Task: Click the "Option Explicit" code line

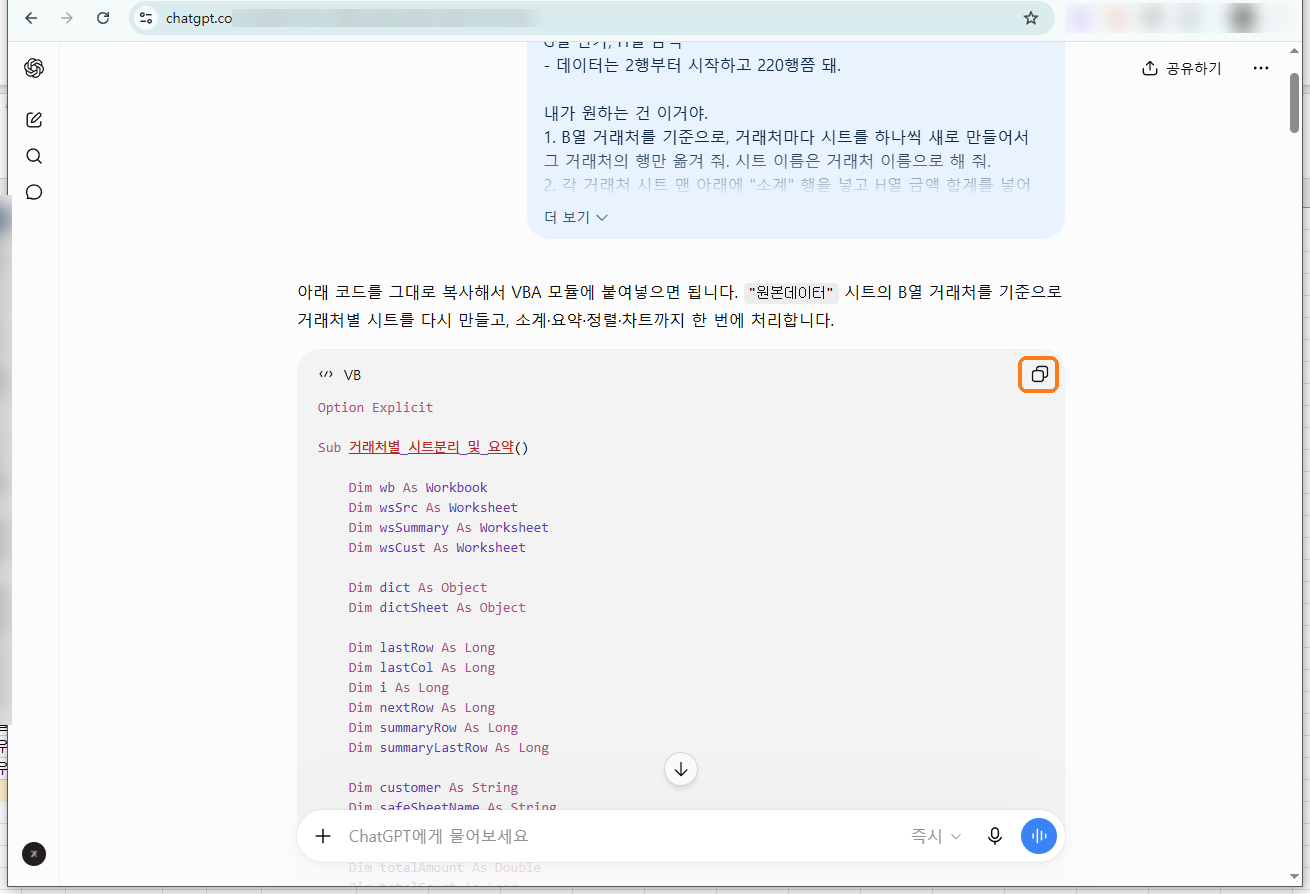Action: [x=376, y=408]
